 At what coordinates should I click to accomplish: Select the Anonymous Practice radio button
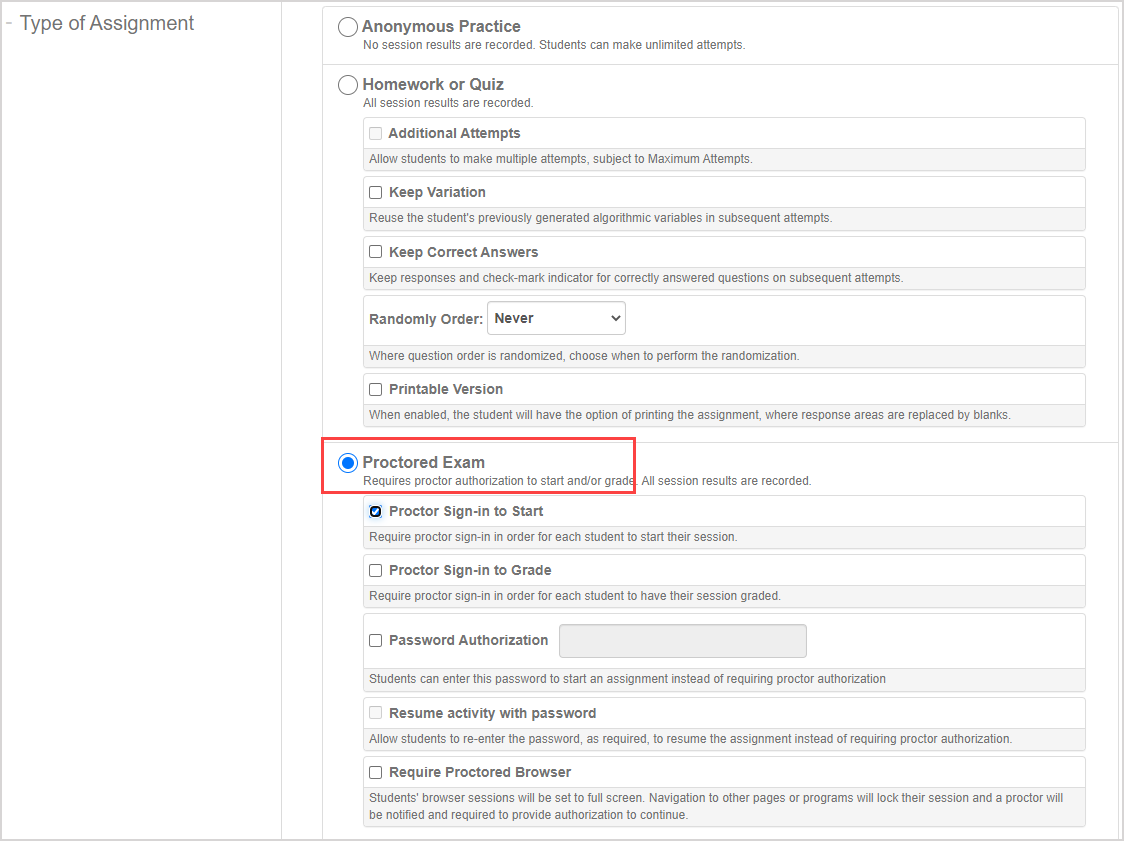(348, 27)
